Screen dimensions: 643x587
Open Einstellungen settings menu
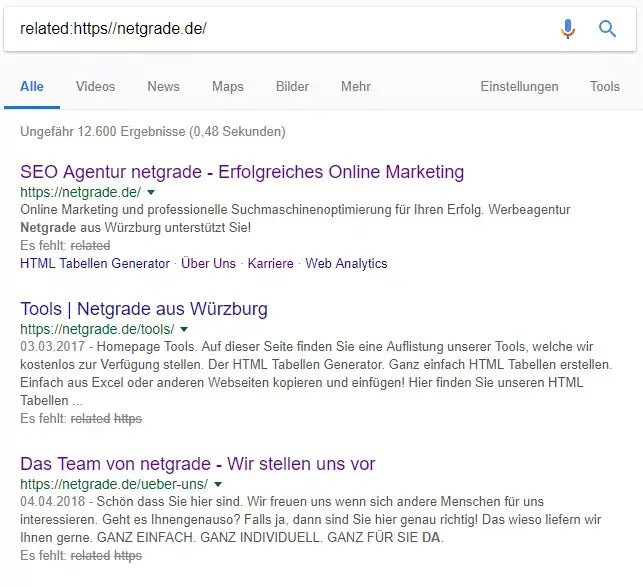point(519,87)
